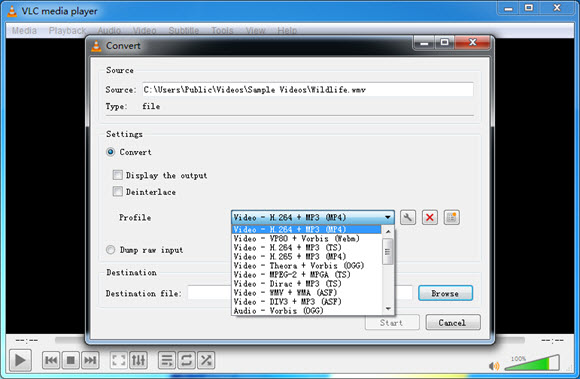The image size is (580, 379).
Task: Choose Video - DIV3 + MP3 (ASF)
Action: (x=306, y=302)
